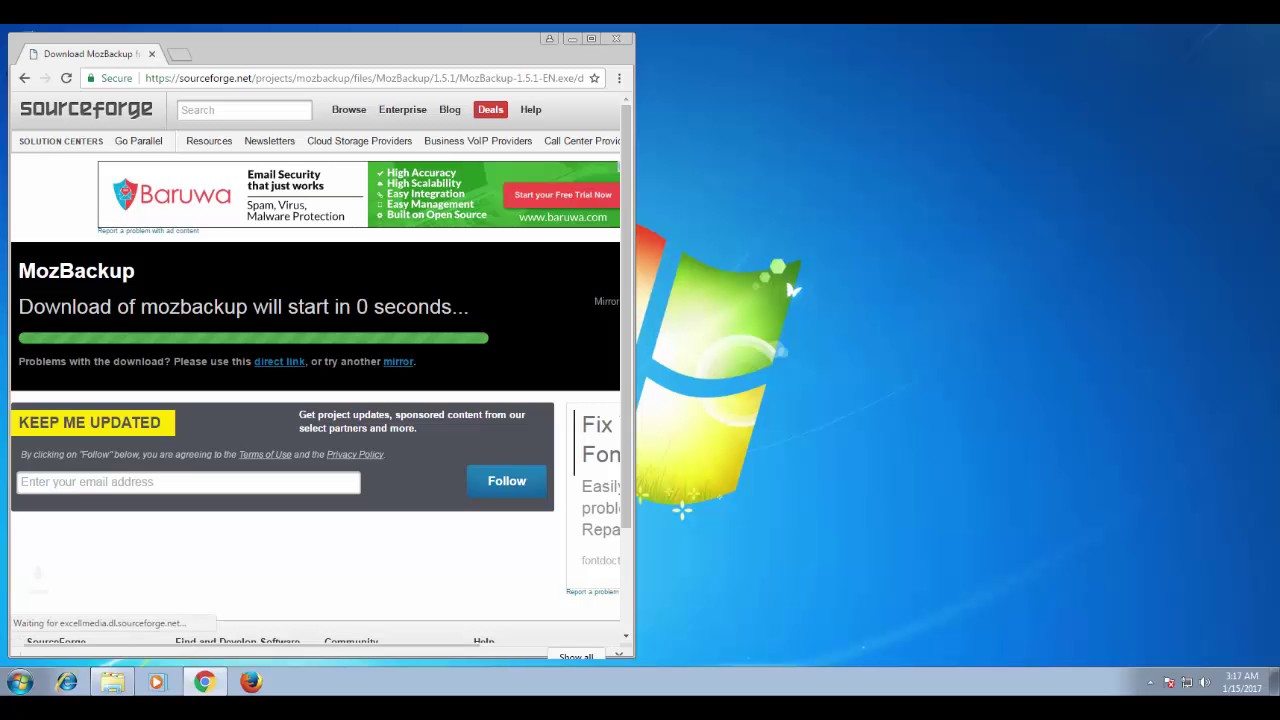Open the volume speaker icon

click(x=1205, y=683)
